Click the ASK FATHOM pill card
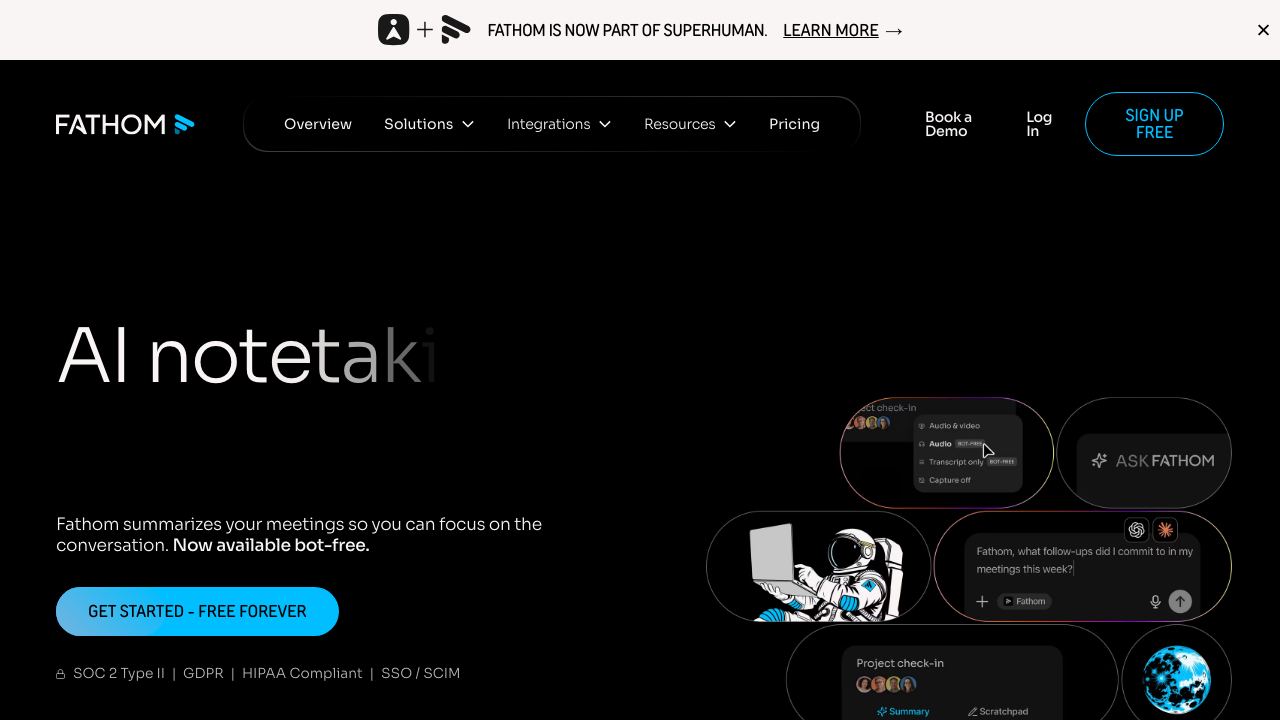 1144,453
